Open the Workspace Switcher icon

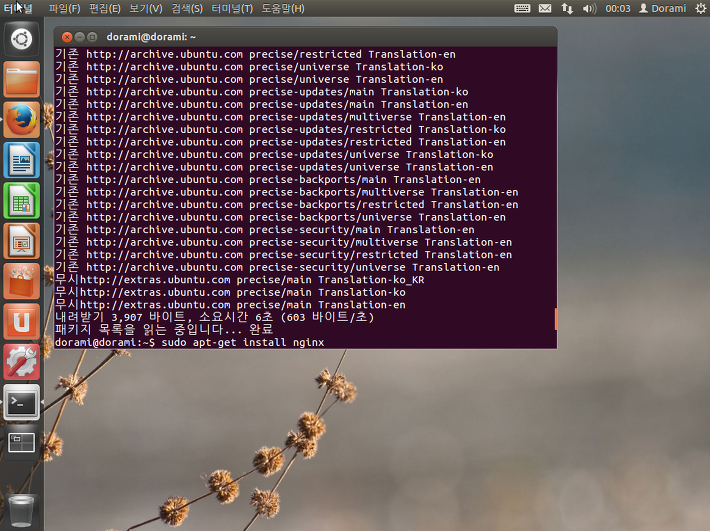pos(21,442)
